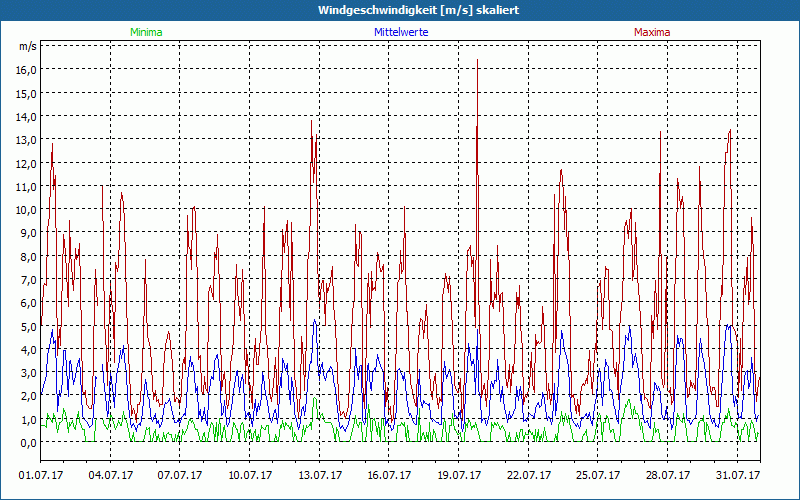Click the 1,0 y-axis value
Viewport: 800px width, 500px height.
click(29, 419)
